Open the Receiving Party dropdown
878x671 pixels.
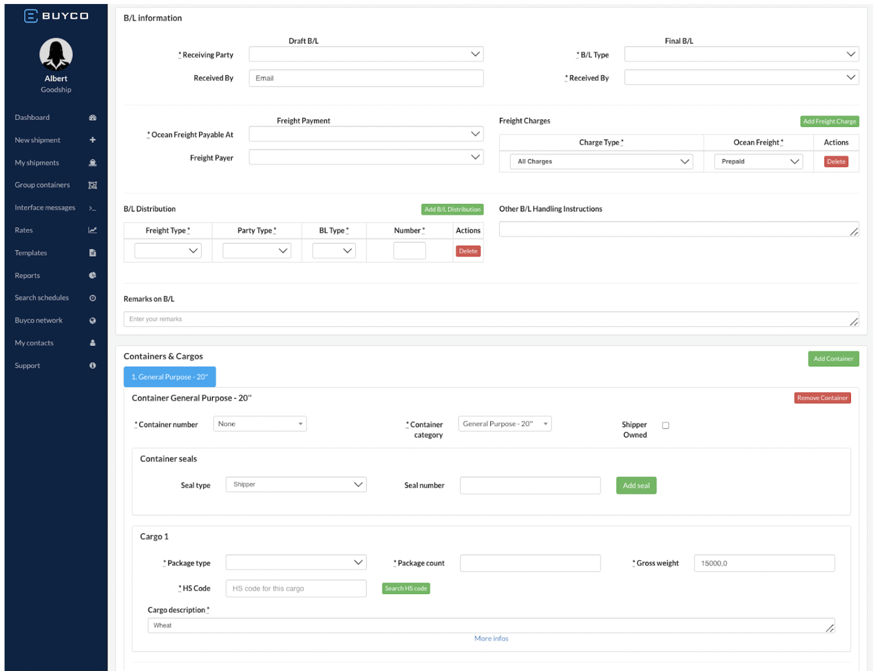pos(366,54)
